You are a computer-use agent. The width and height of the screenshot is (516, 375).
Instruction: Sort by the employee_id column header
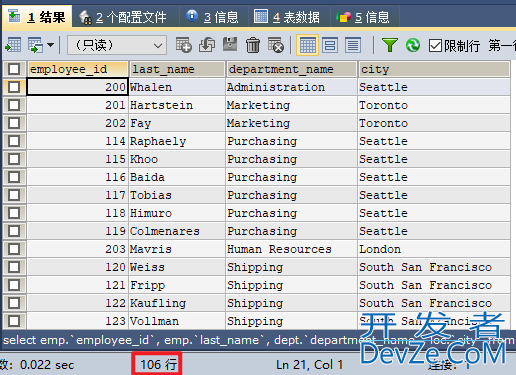pyautogui.click(x=77, y=69)
